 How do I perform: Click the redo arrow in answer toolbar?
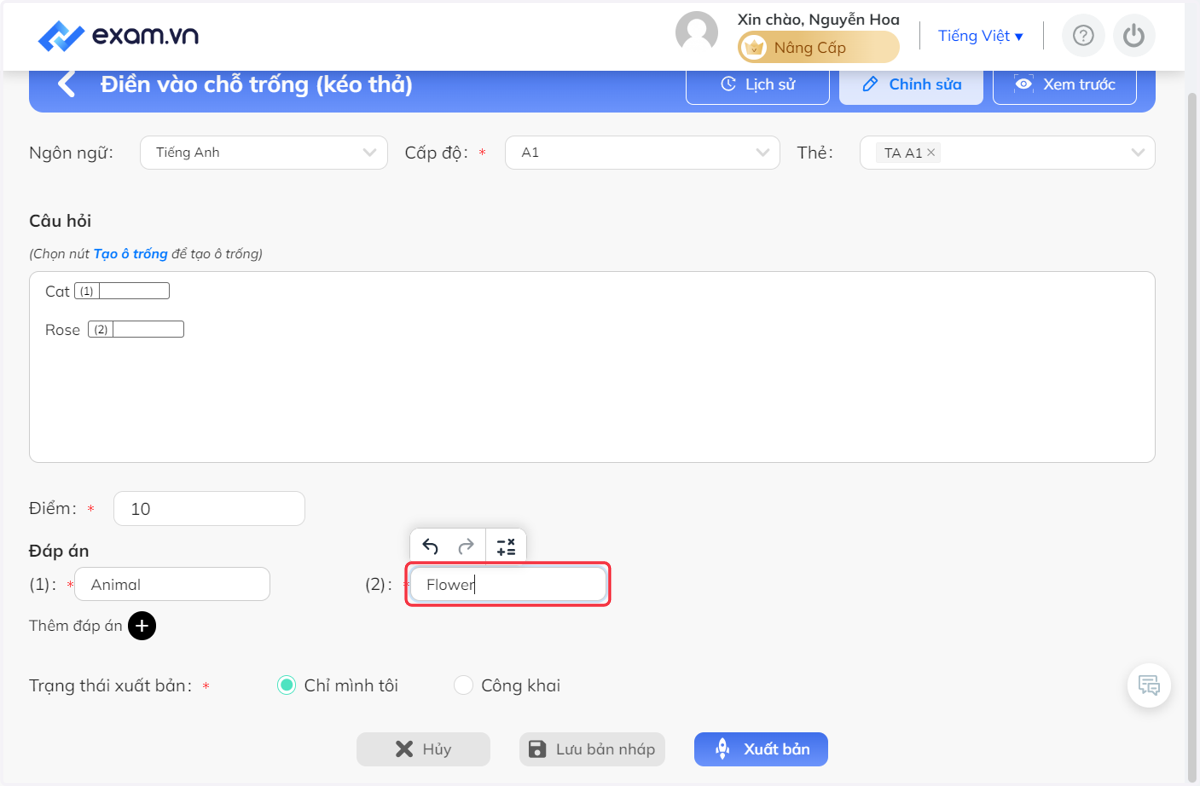466,546
